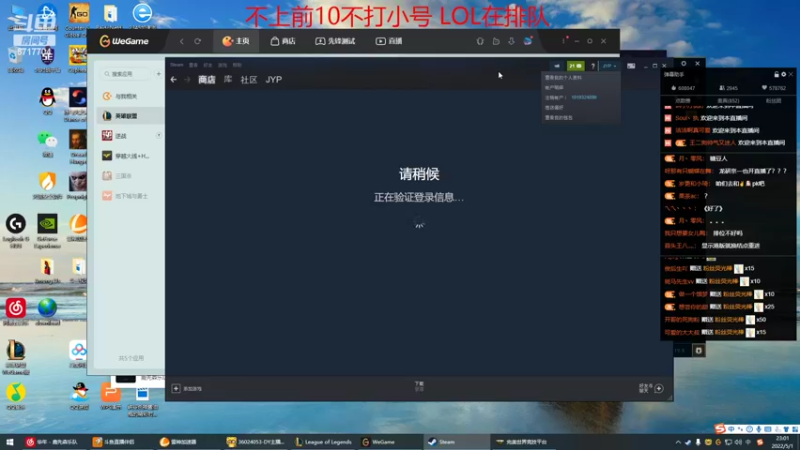This screenshot has height=450, width=800.
Task: Open WeChat desktop icon
Action: [x=47, y=144]
